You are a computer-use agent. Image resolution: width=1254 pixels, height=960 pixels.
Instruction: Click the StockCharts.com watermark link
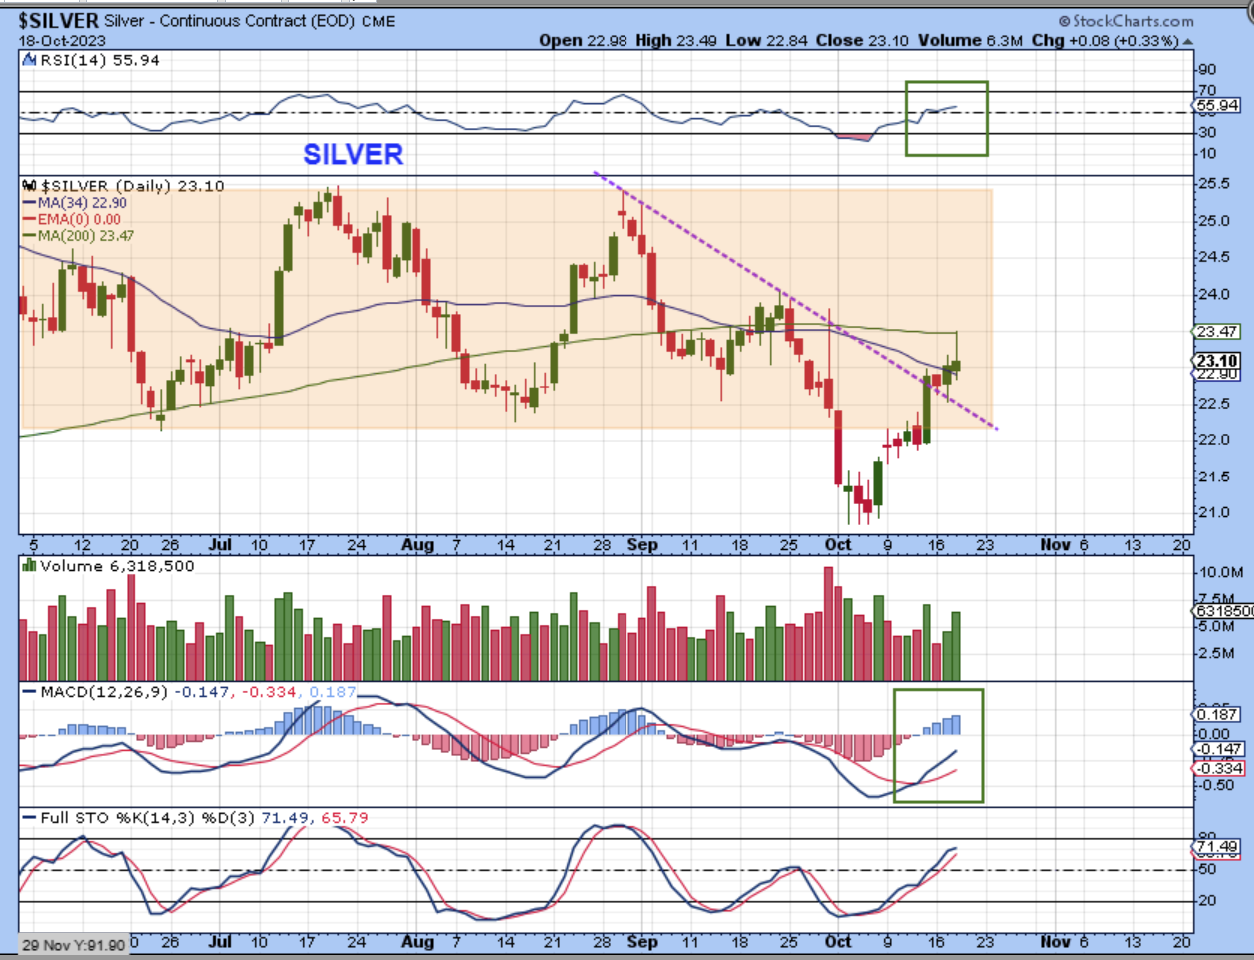tap(1126, 21)
